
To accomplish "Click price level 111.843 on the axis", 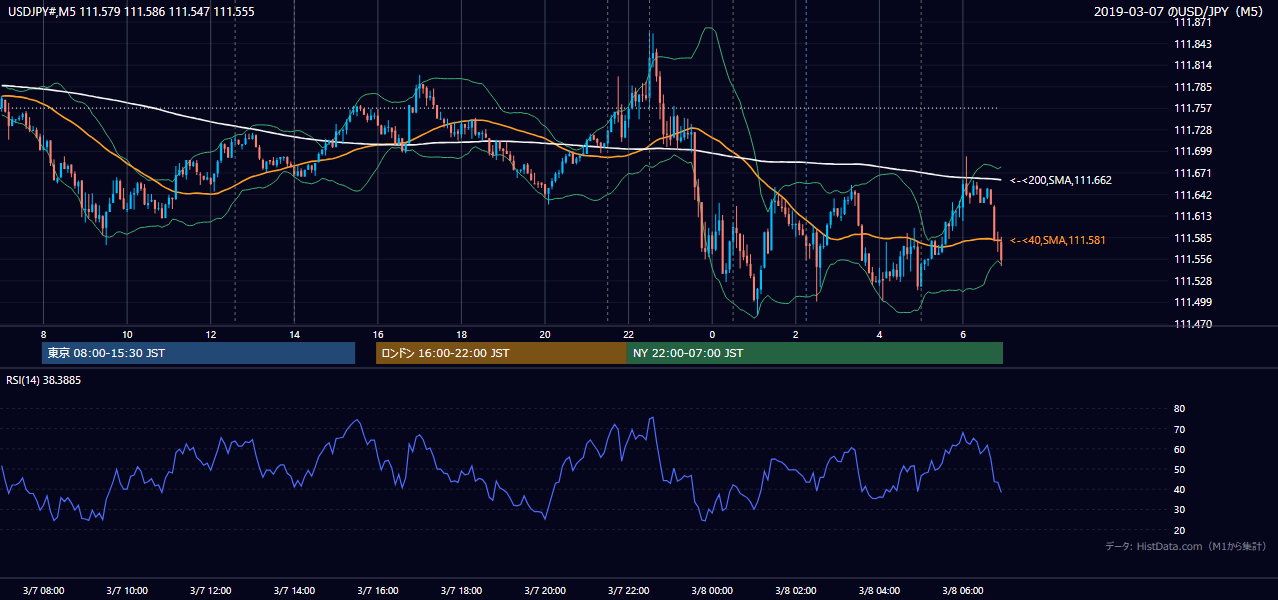I will point(1193,44).
